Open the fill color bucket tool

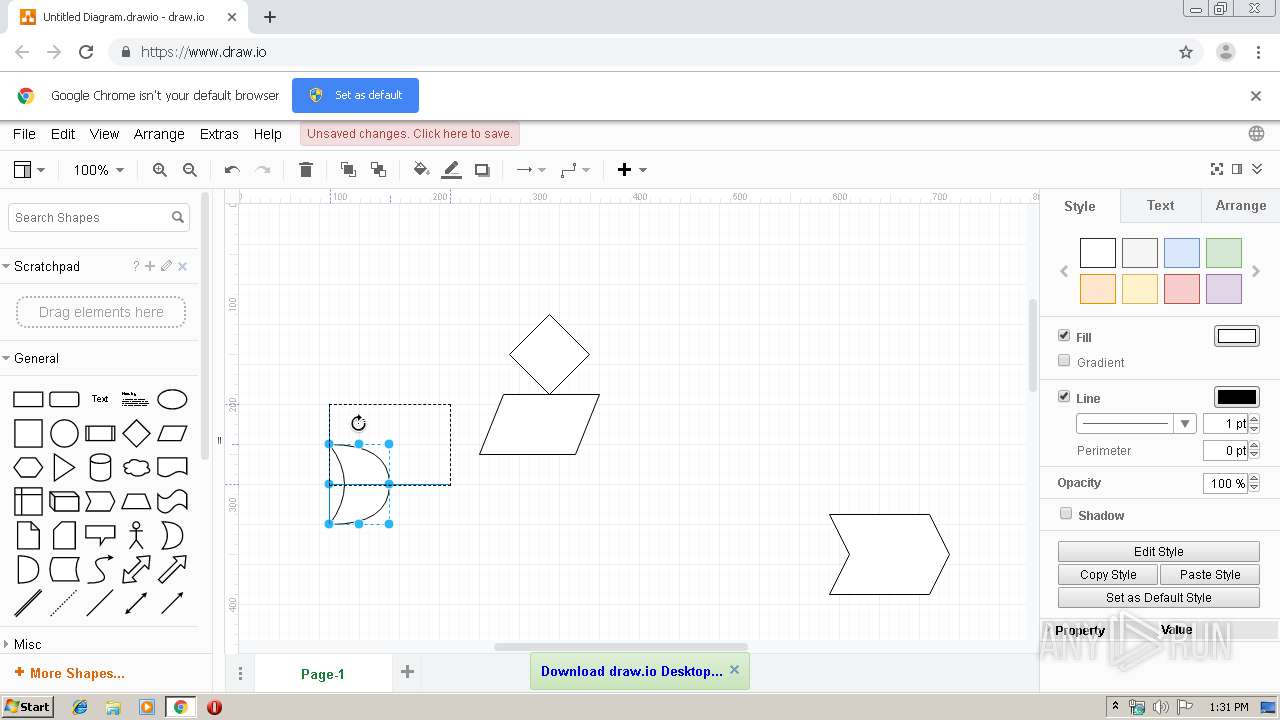[421, 170]
